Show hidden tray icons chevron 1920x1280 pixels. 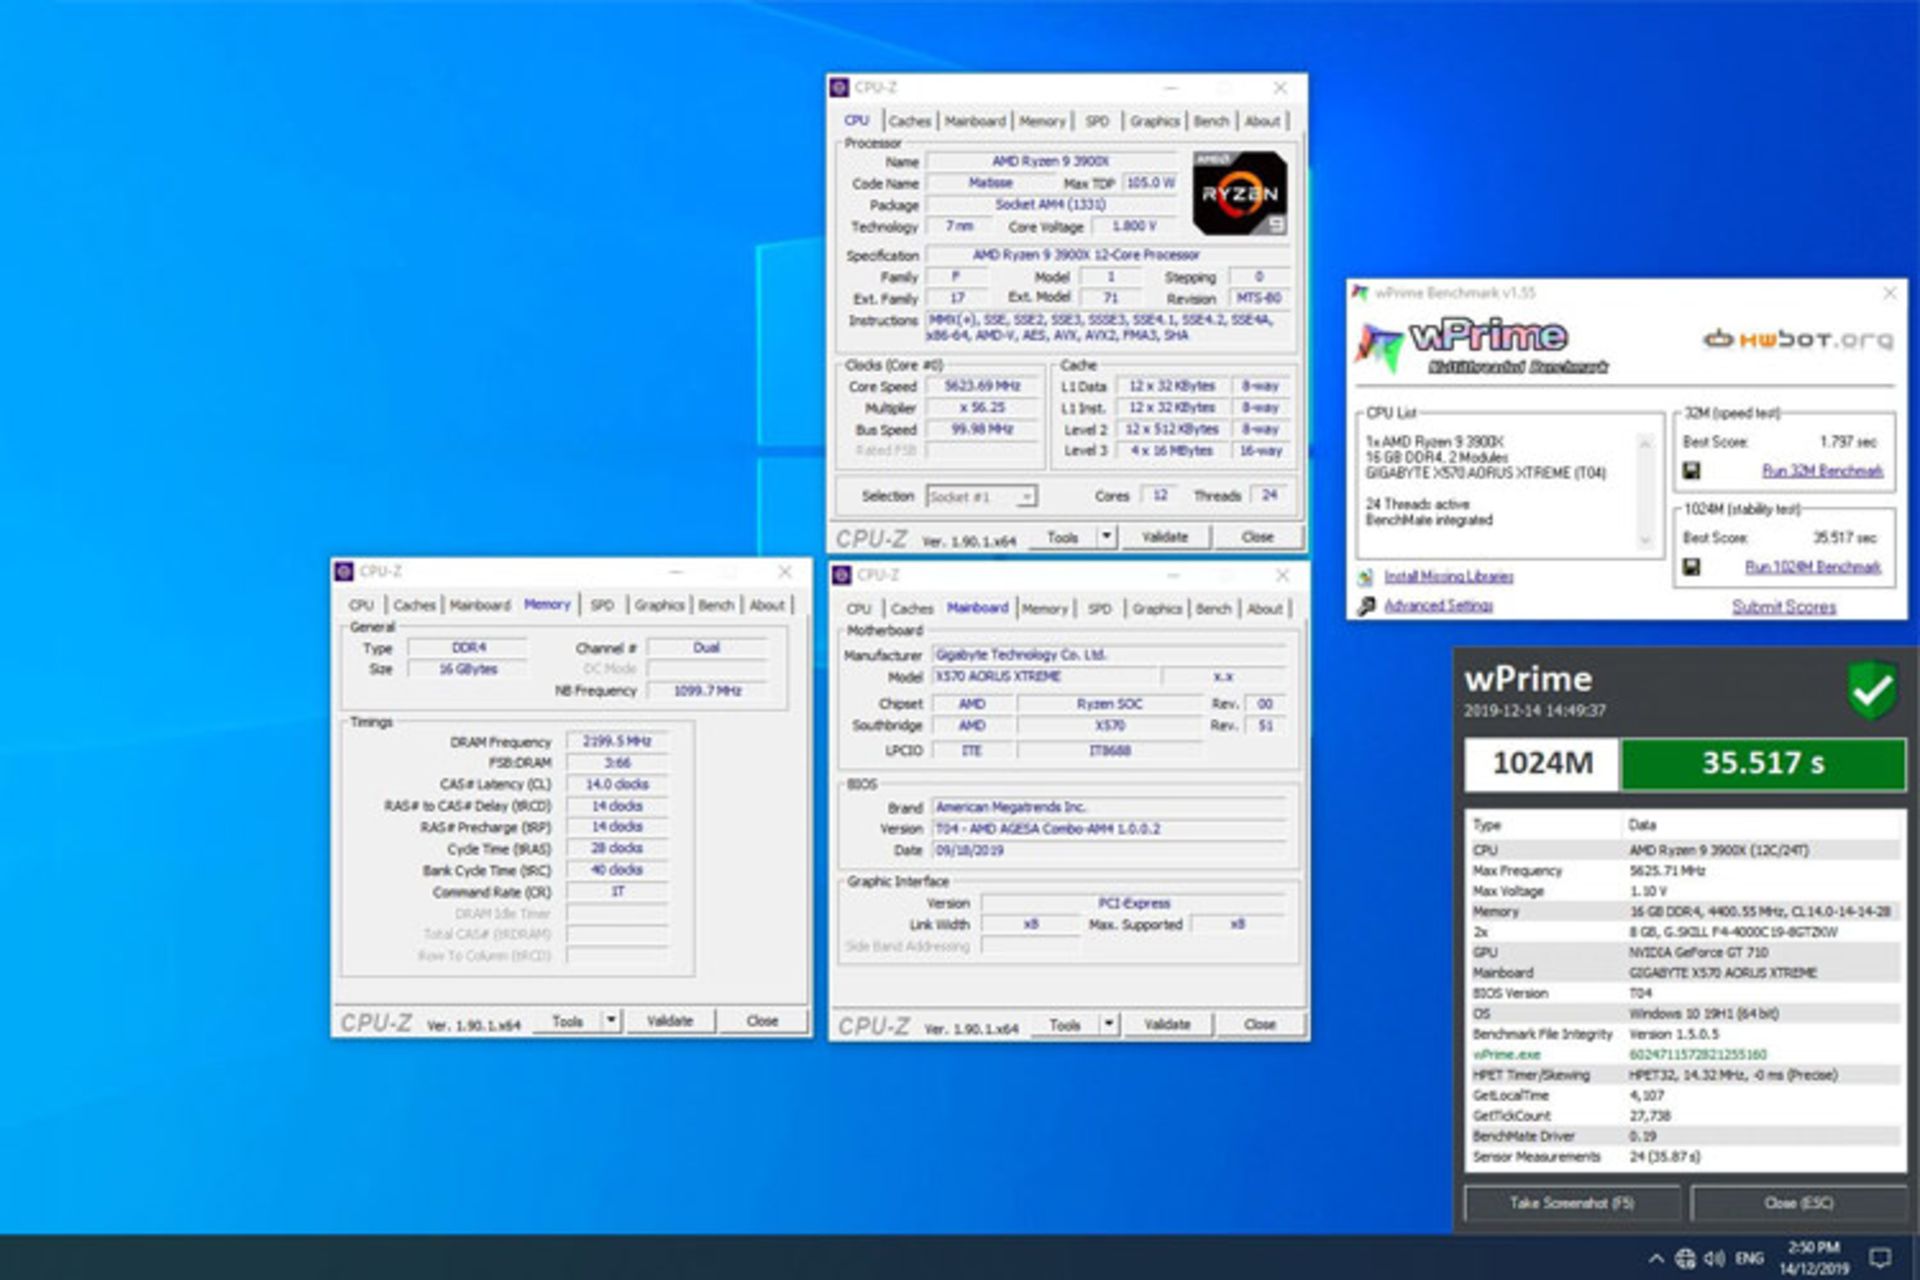(1656, 1258)
